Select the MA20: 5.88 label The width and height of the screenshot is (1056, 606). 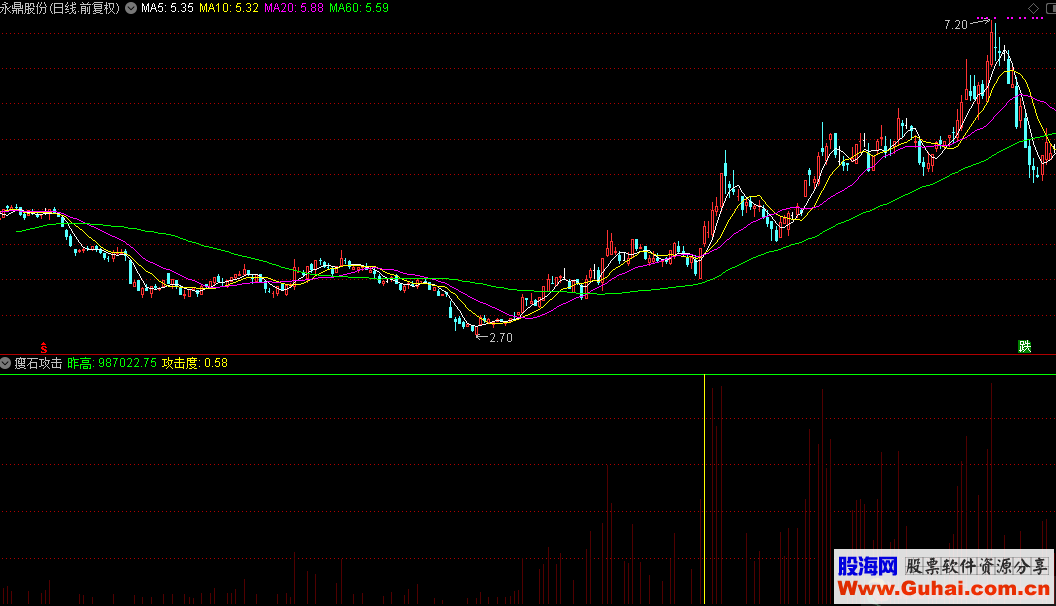pos(294,8)
